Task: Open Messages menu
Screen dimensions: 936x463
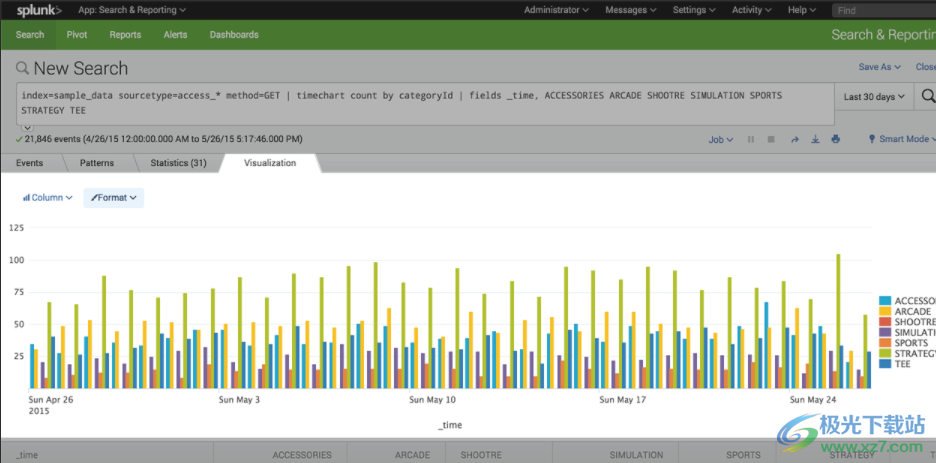Action: [x=630, y=10]
